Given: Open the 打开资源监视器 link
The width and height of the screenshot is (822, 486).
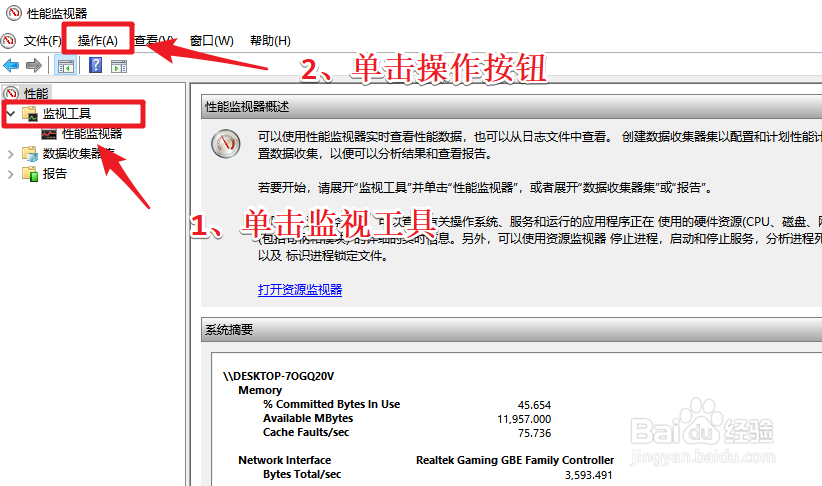Looking at the screenshot, I should (300, 289).
